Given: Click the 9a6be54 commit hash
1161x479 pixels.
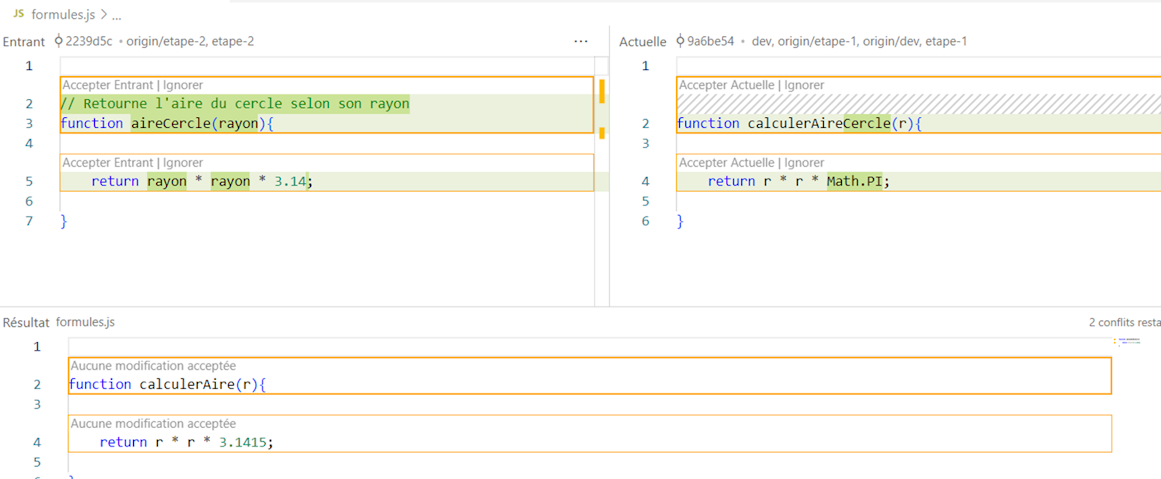Looking at the screenshot, I should (x=710, y=41).
